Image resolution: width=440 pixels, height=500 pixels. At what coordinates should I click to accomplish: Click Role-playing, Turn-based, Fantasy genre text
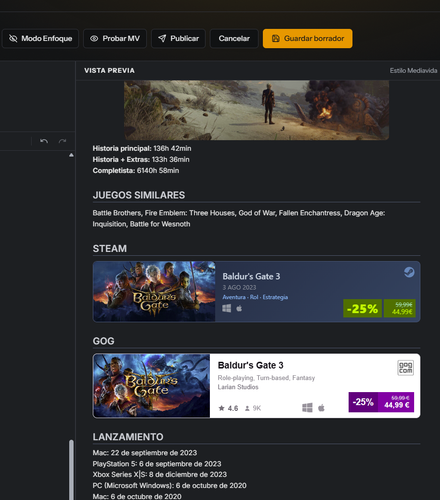click(x=266, y=378)
